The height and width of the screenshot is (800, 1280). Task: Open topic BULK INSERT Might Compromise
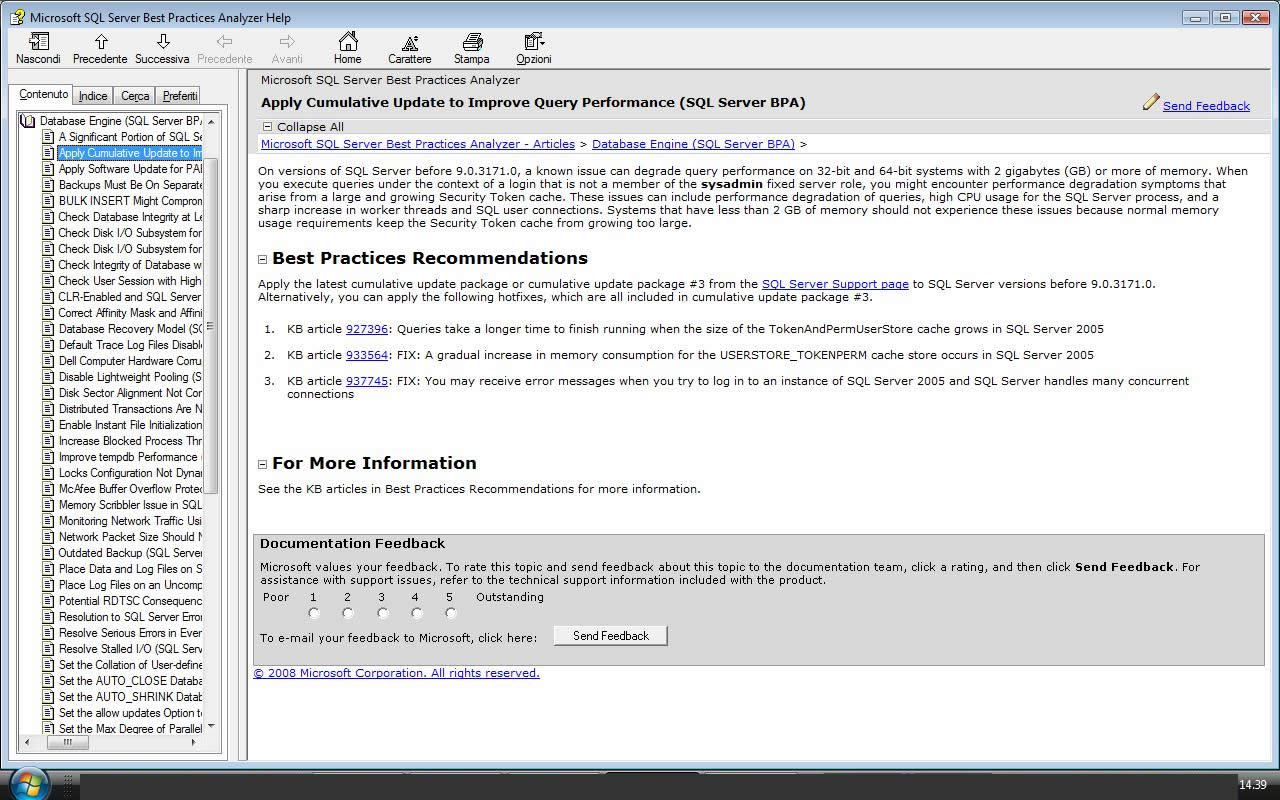point(130,201)
